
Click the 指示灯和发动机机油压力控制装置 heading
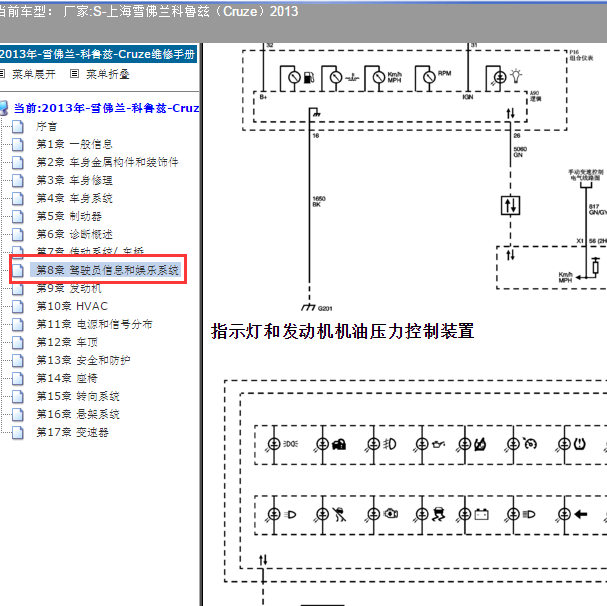[343, 331]
